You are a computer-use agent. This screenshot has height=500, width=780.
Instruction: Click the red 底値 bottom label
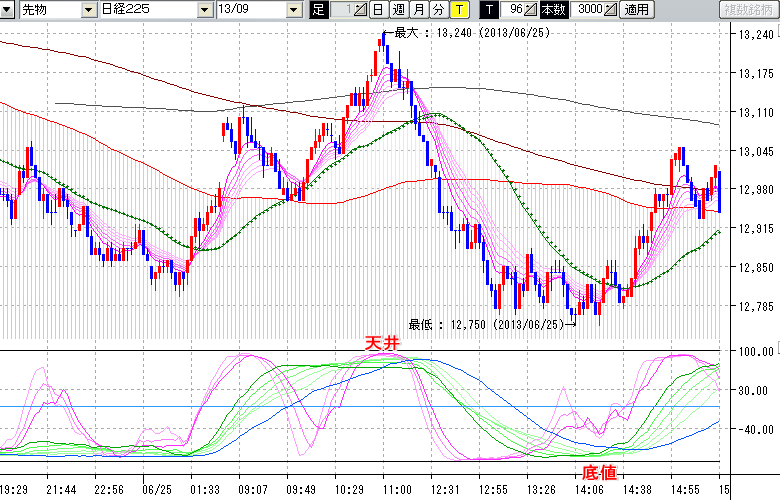pos(598,470)
